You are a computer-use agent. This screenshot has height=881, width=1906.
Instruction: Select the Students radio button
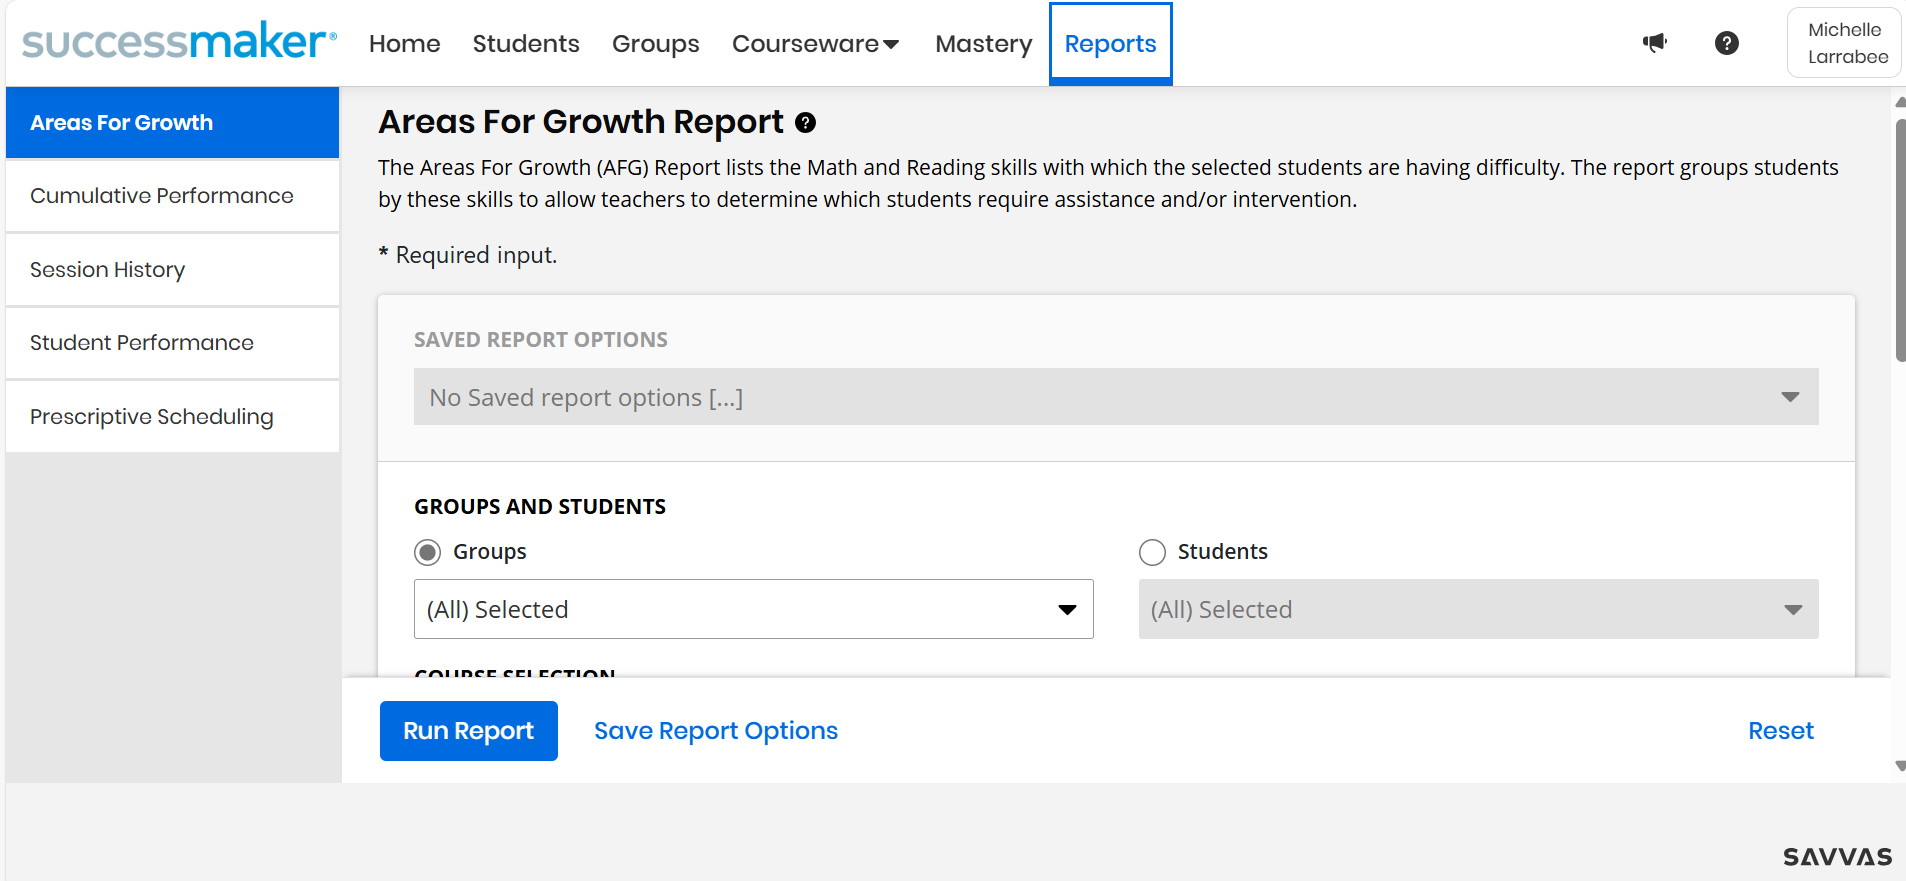pos(1152,552)
